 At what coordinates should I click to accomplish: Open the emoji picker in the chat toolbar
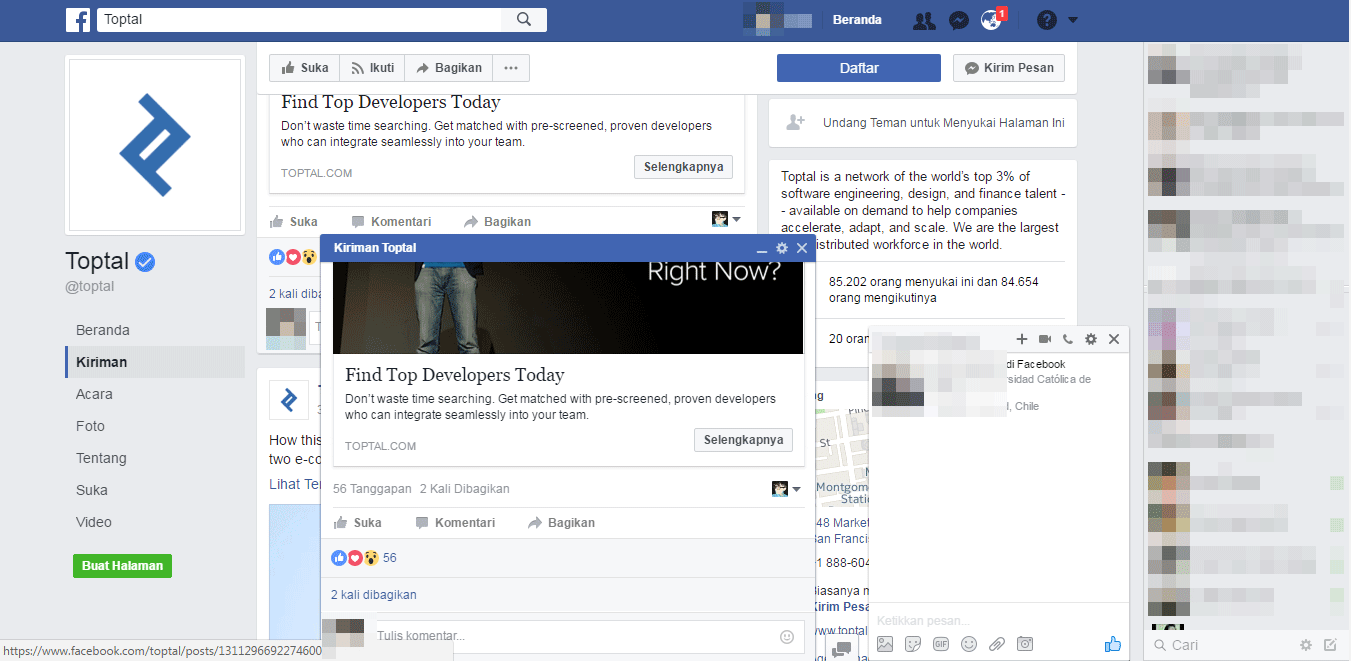tap(969, 645)
